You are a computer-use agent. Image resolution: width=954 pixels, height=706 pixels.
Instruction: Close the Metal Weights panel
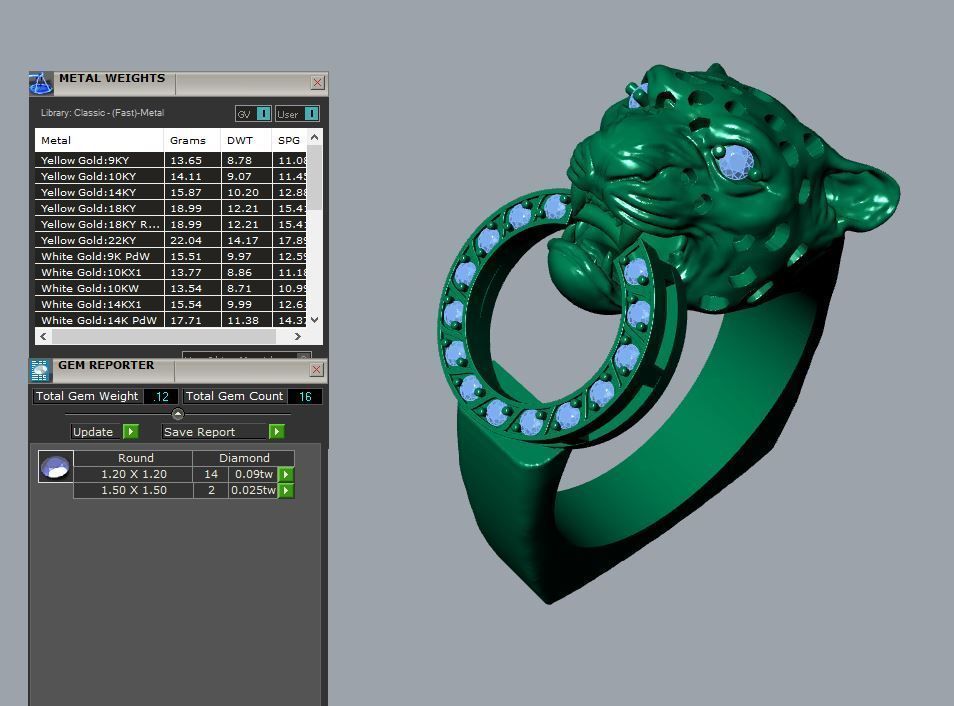click(x=318, y=83)
